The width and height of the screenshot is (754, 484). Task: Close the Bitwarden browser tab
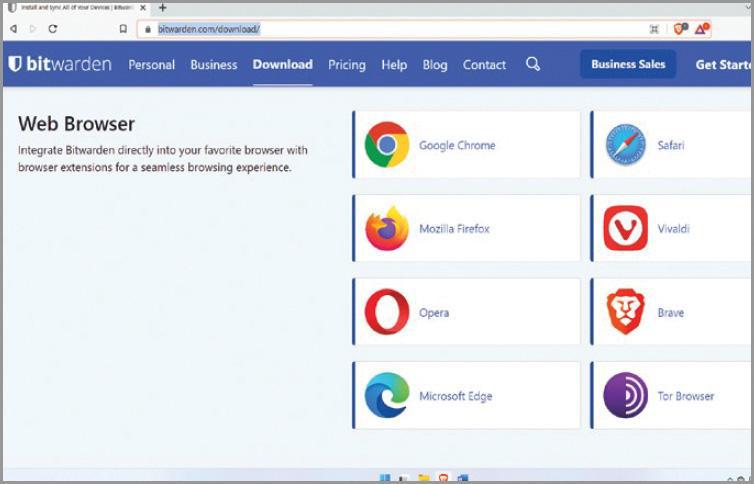coord(143,8)
